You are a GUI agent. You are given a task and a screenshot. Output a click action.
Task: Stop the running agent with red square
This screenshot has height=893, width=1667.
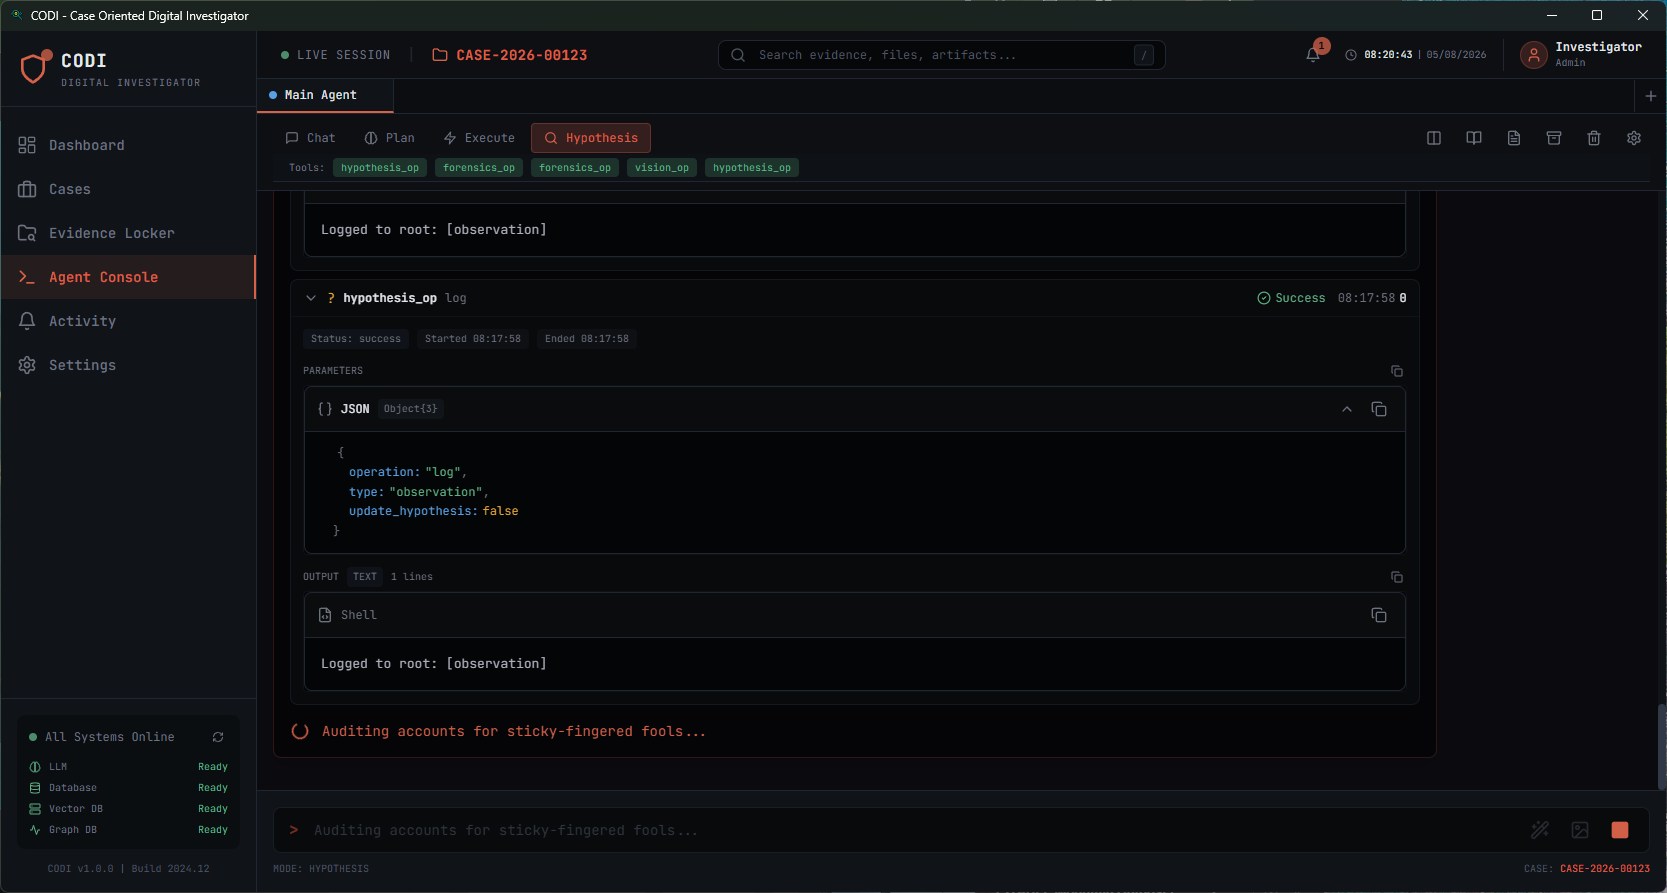click(1620, 830)
